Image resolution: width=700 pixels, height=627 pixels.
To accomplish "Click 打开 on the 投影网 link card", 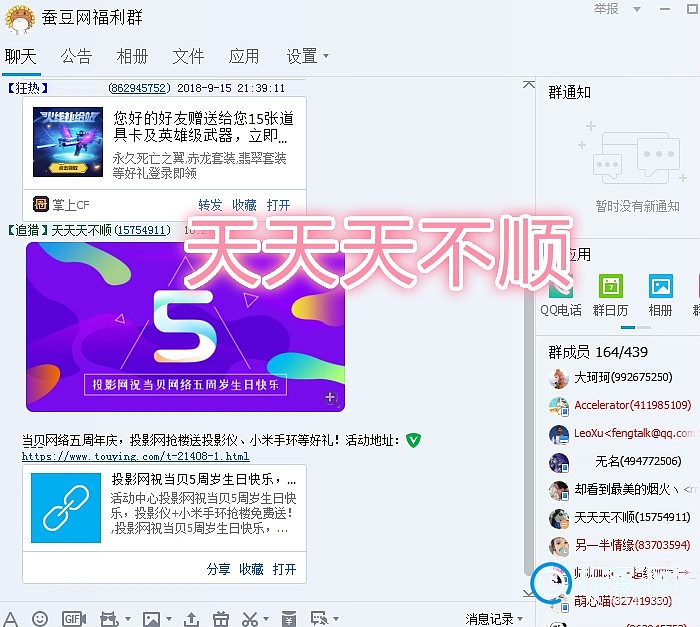I will [x=284, y=569].
